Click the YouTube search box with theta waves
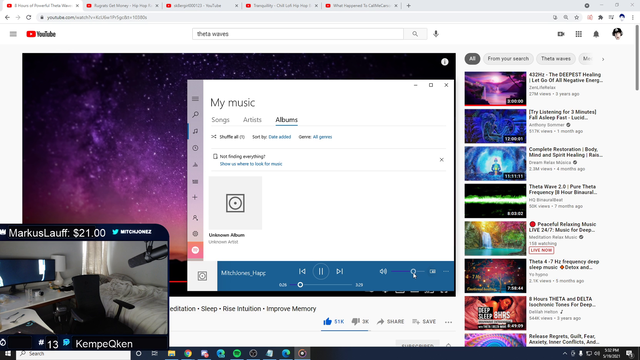640x360 pixels. (298, 34)
